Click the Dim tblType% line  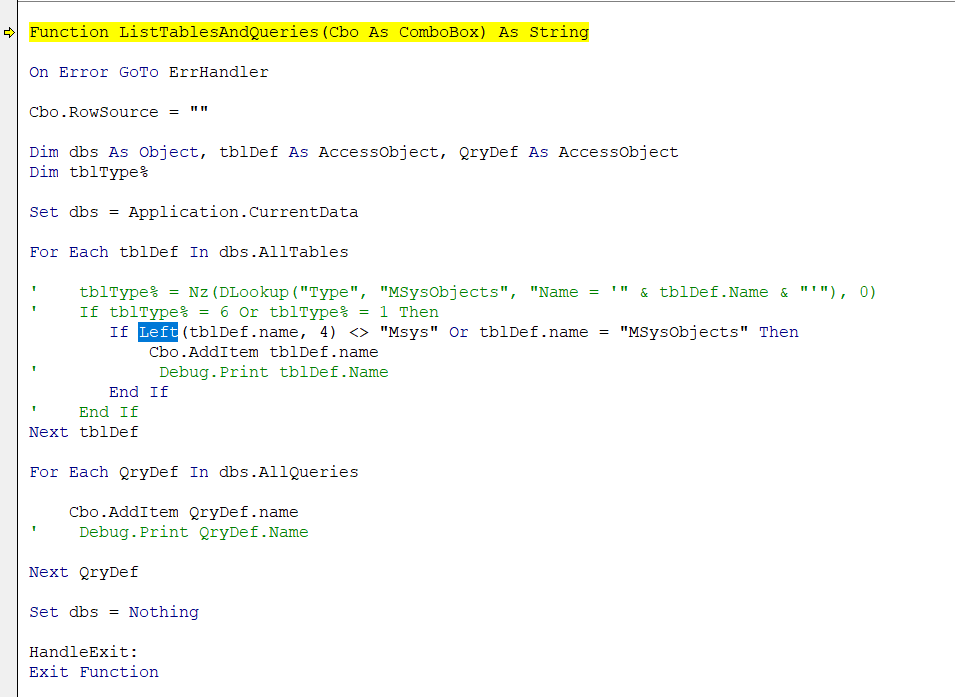pyautogui.click(x=88, y=172)
